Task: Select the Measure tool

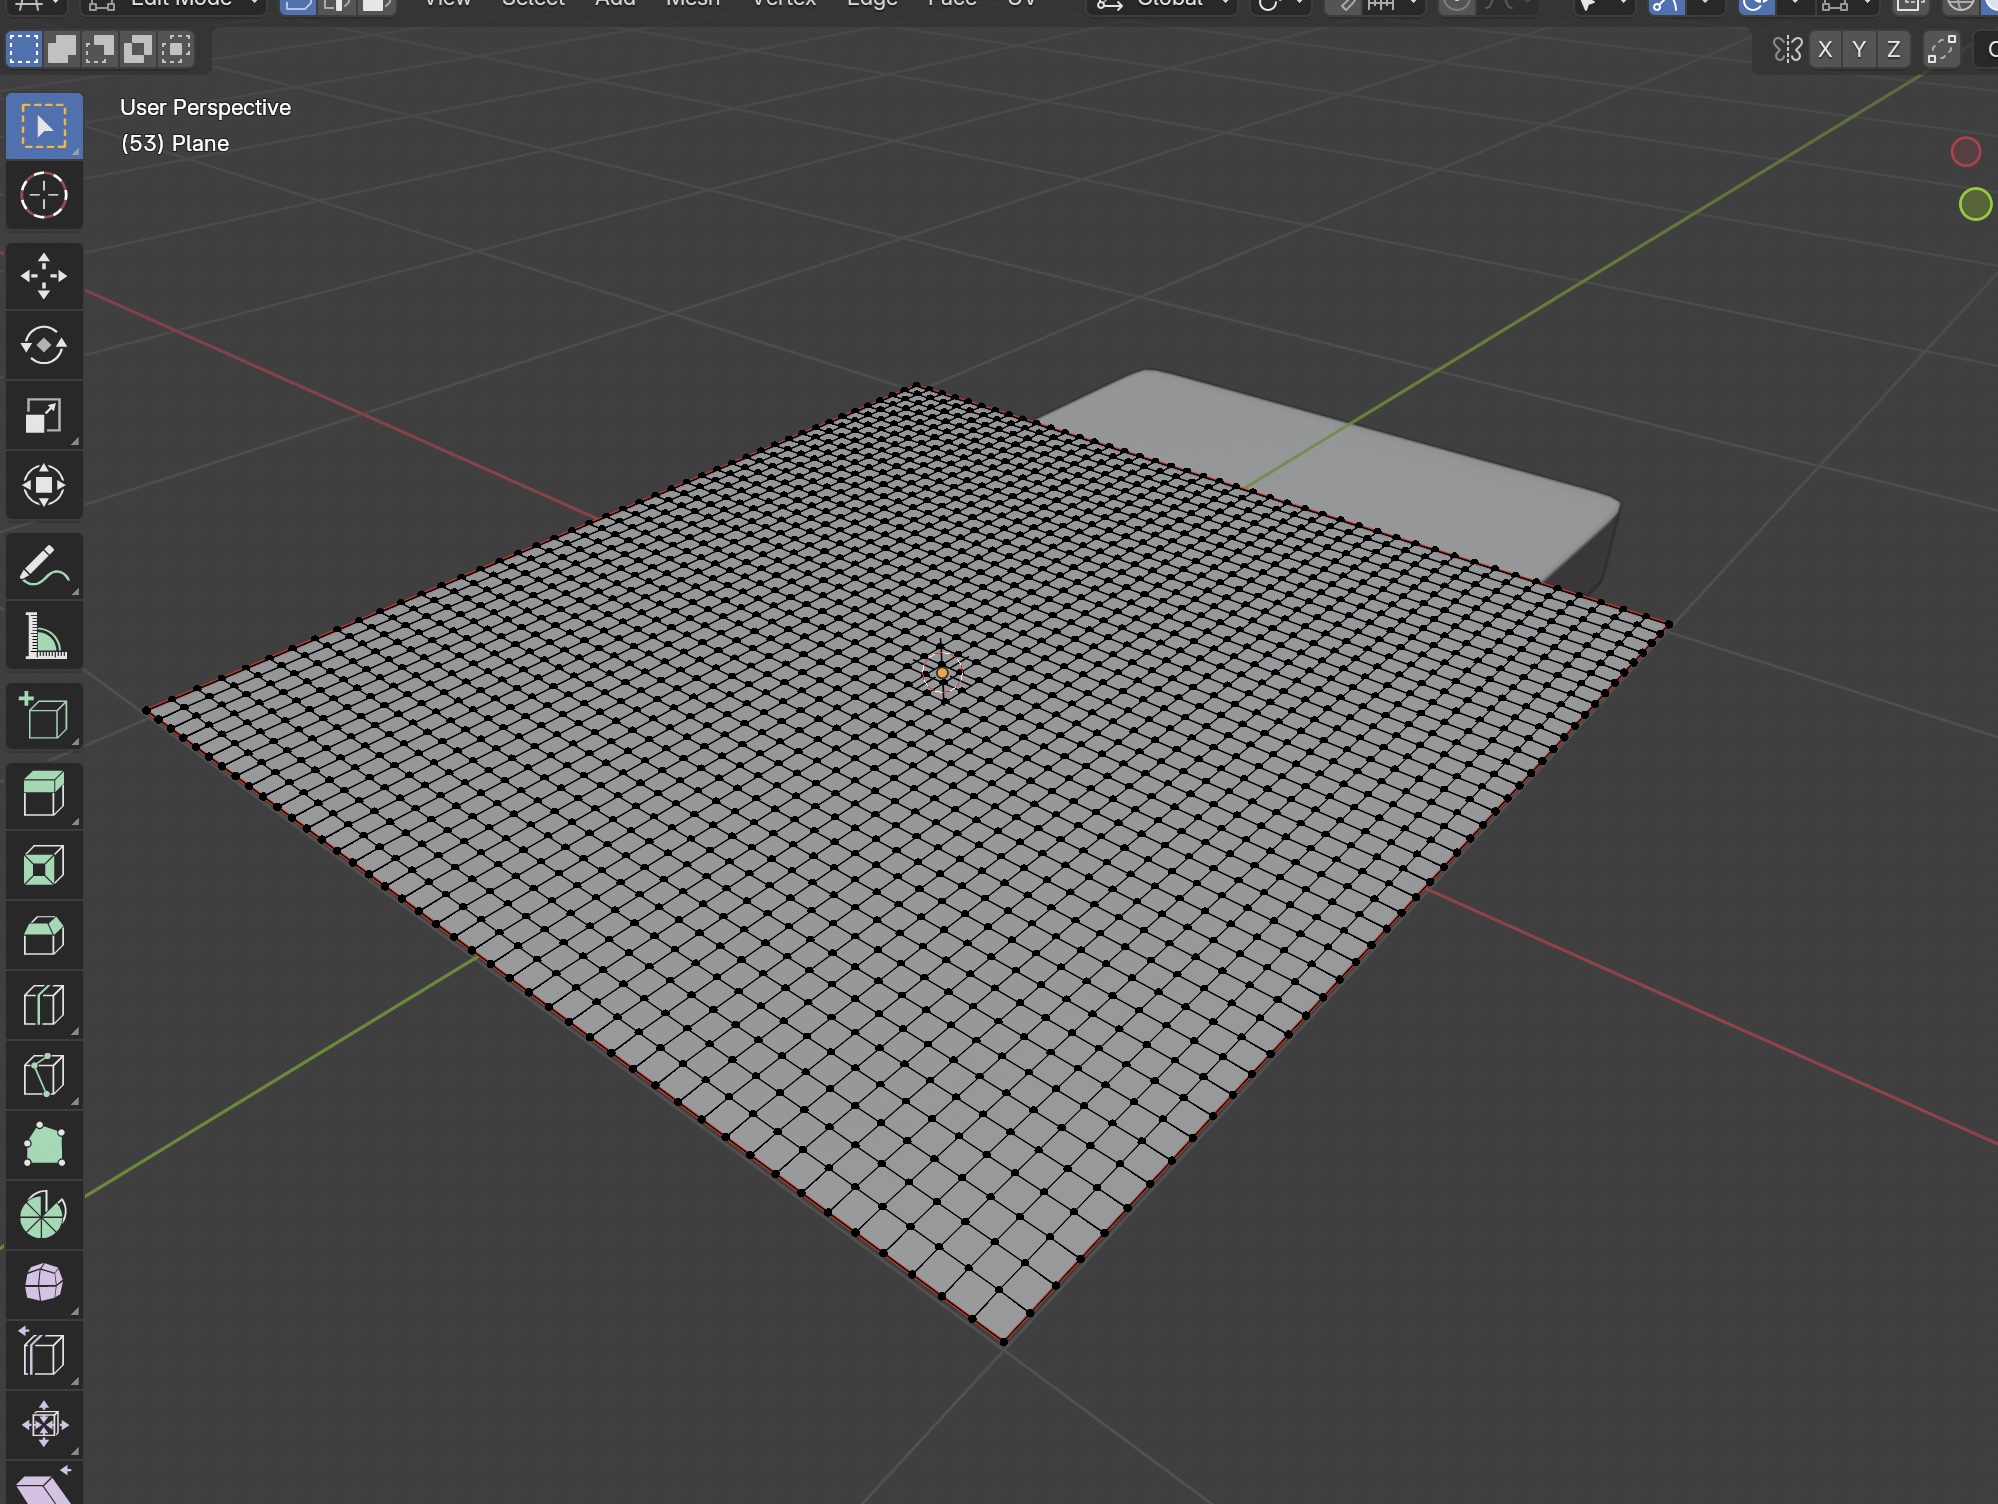Action: tap(44, 635)
